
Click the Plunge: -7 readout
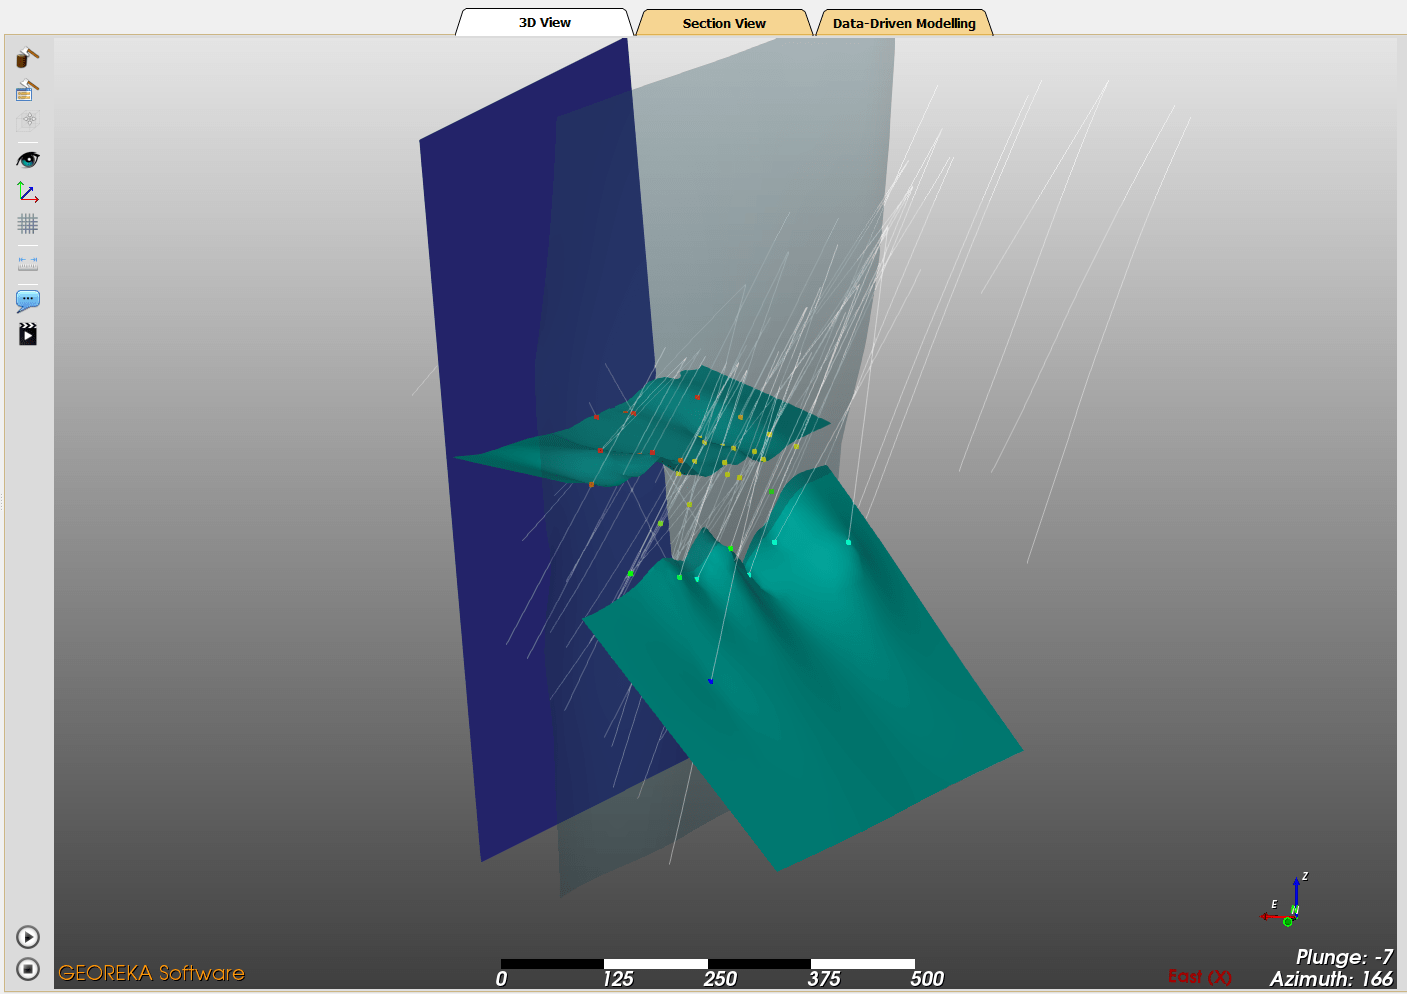click(x=1344, y=957)
